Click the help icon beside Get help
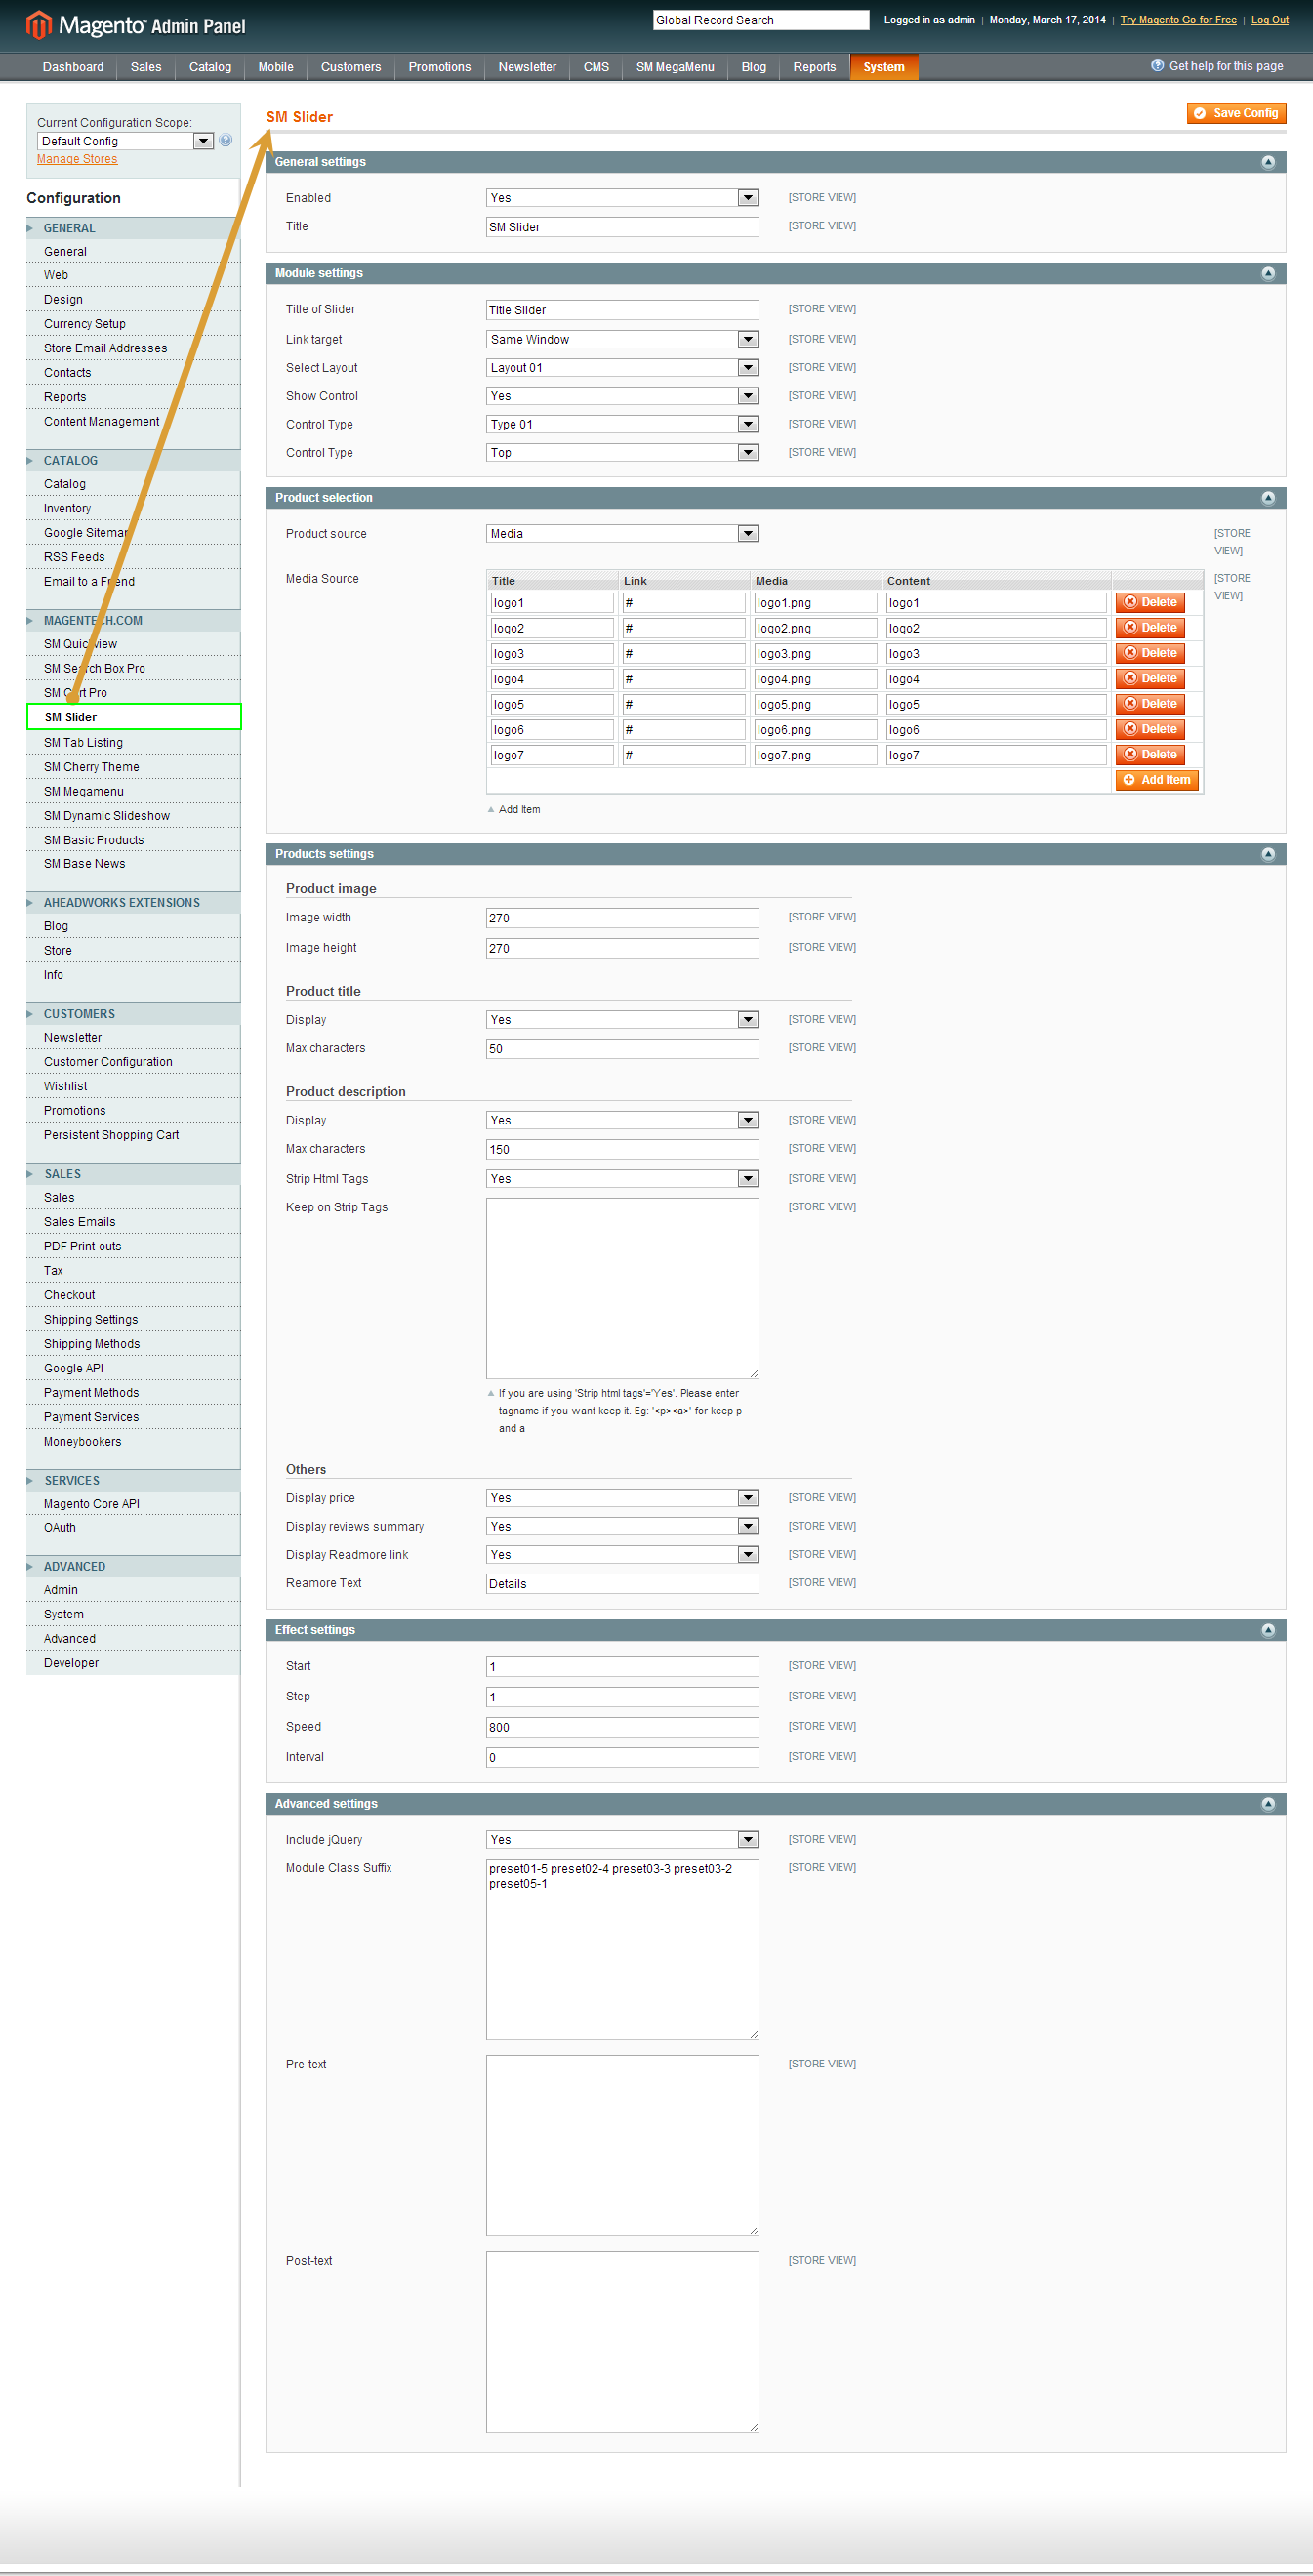This screenshot has width=1313, height=2576. click(1157, 66)
